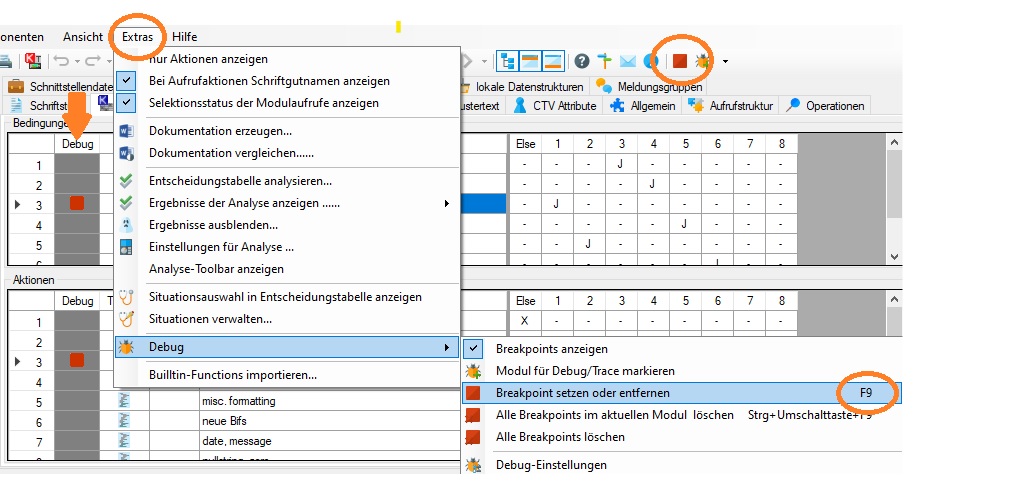1013x493 pixels.
Task: Click the red breakpoint icon in the toolbar
Action: 680,61
